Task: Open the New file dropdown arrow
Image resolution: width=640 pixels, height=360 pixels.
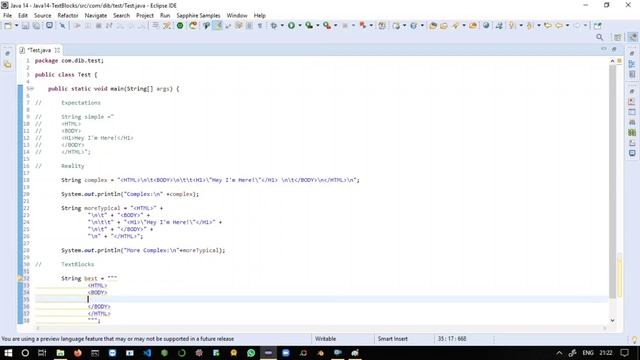Action: 16,26
